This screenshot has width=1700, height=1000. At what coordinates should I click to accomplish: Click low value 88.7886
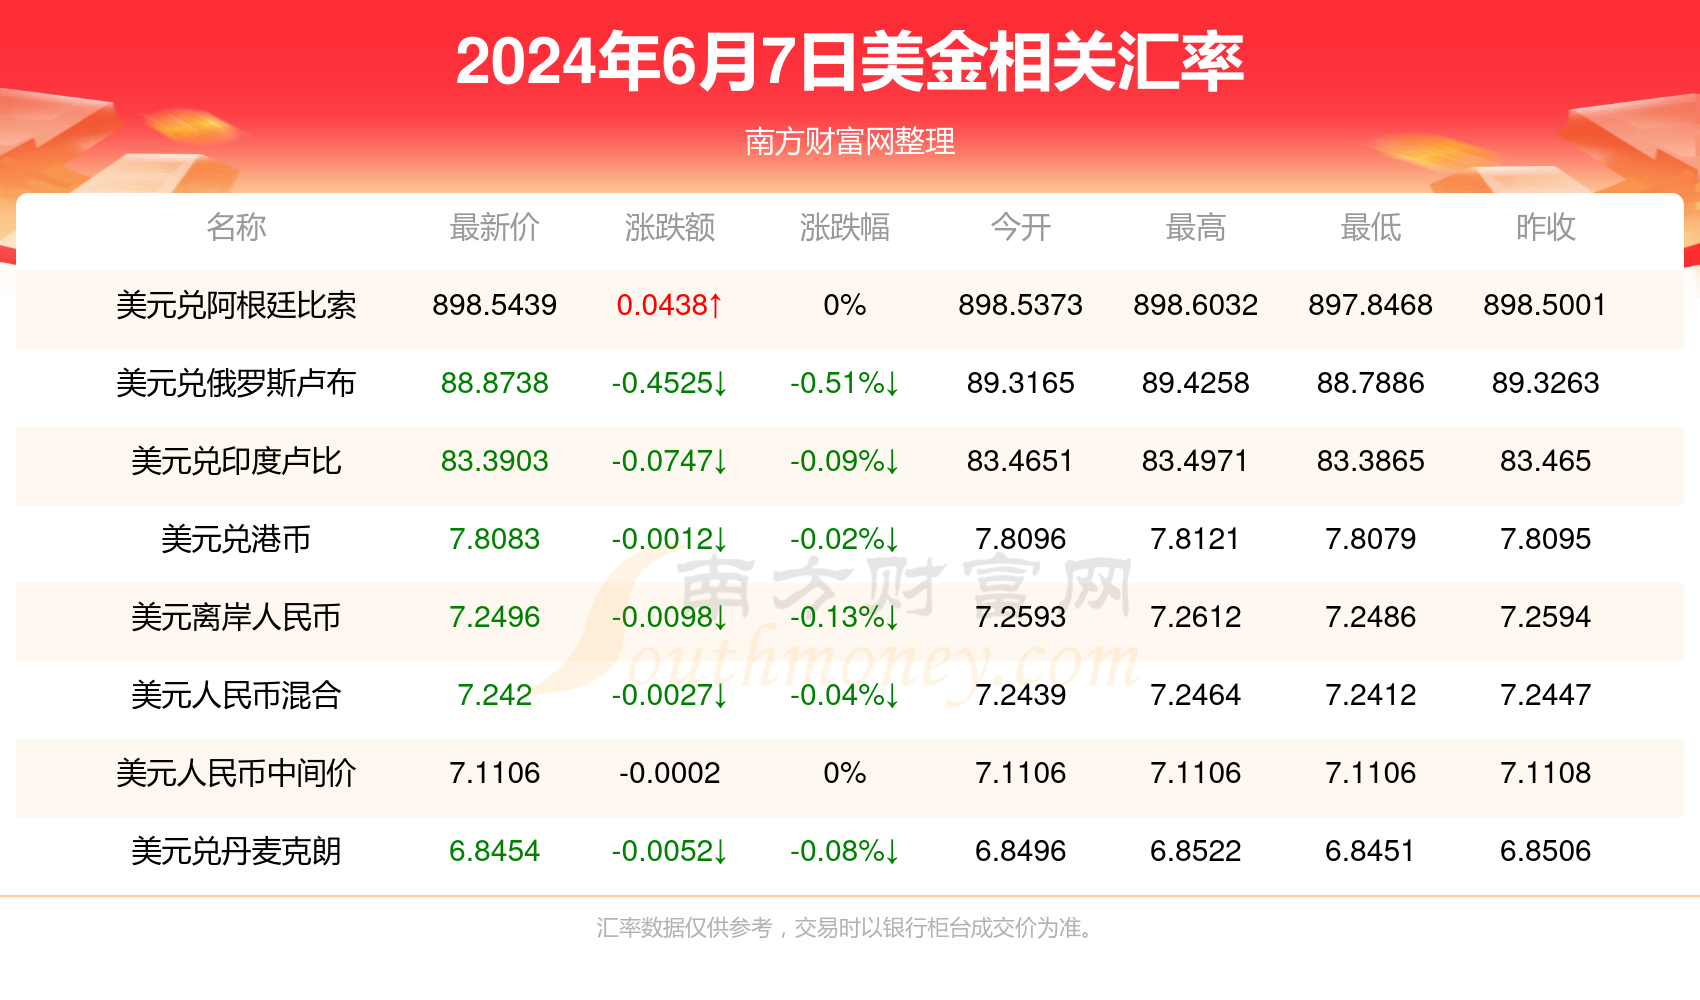1370,383
